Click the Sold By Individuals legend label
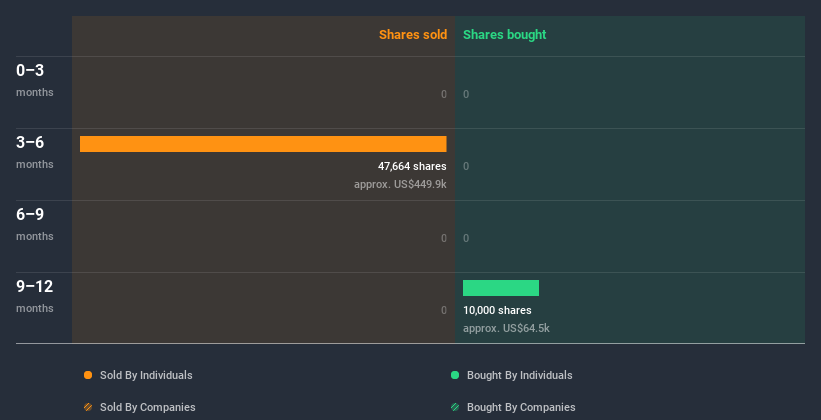The width and height of the screenshot is (821, 420). [146, 375]
